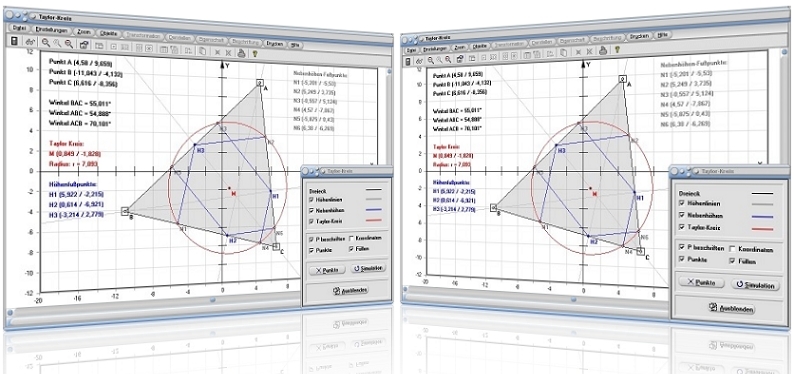Click calculator icon in right window toolbar
This screenshot has height=374, width=794.
point(408,62)
